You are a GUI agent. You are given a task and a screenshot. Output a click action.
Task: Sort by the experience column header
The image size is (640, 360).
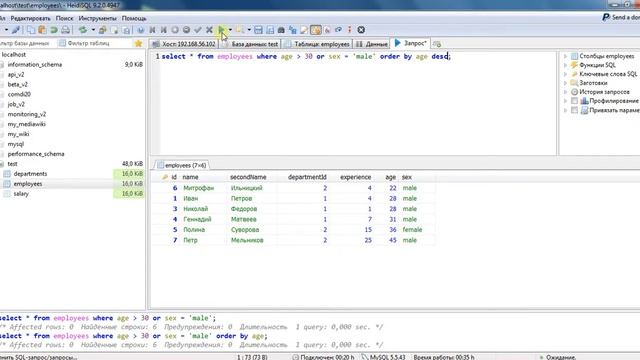pyautogui.click(x=355, y=177)
